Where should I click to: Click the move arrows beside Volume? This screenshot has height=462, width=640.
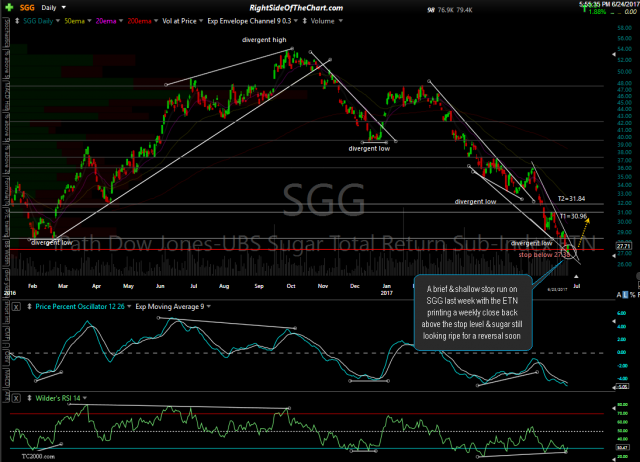click(304, 21)
